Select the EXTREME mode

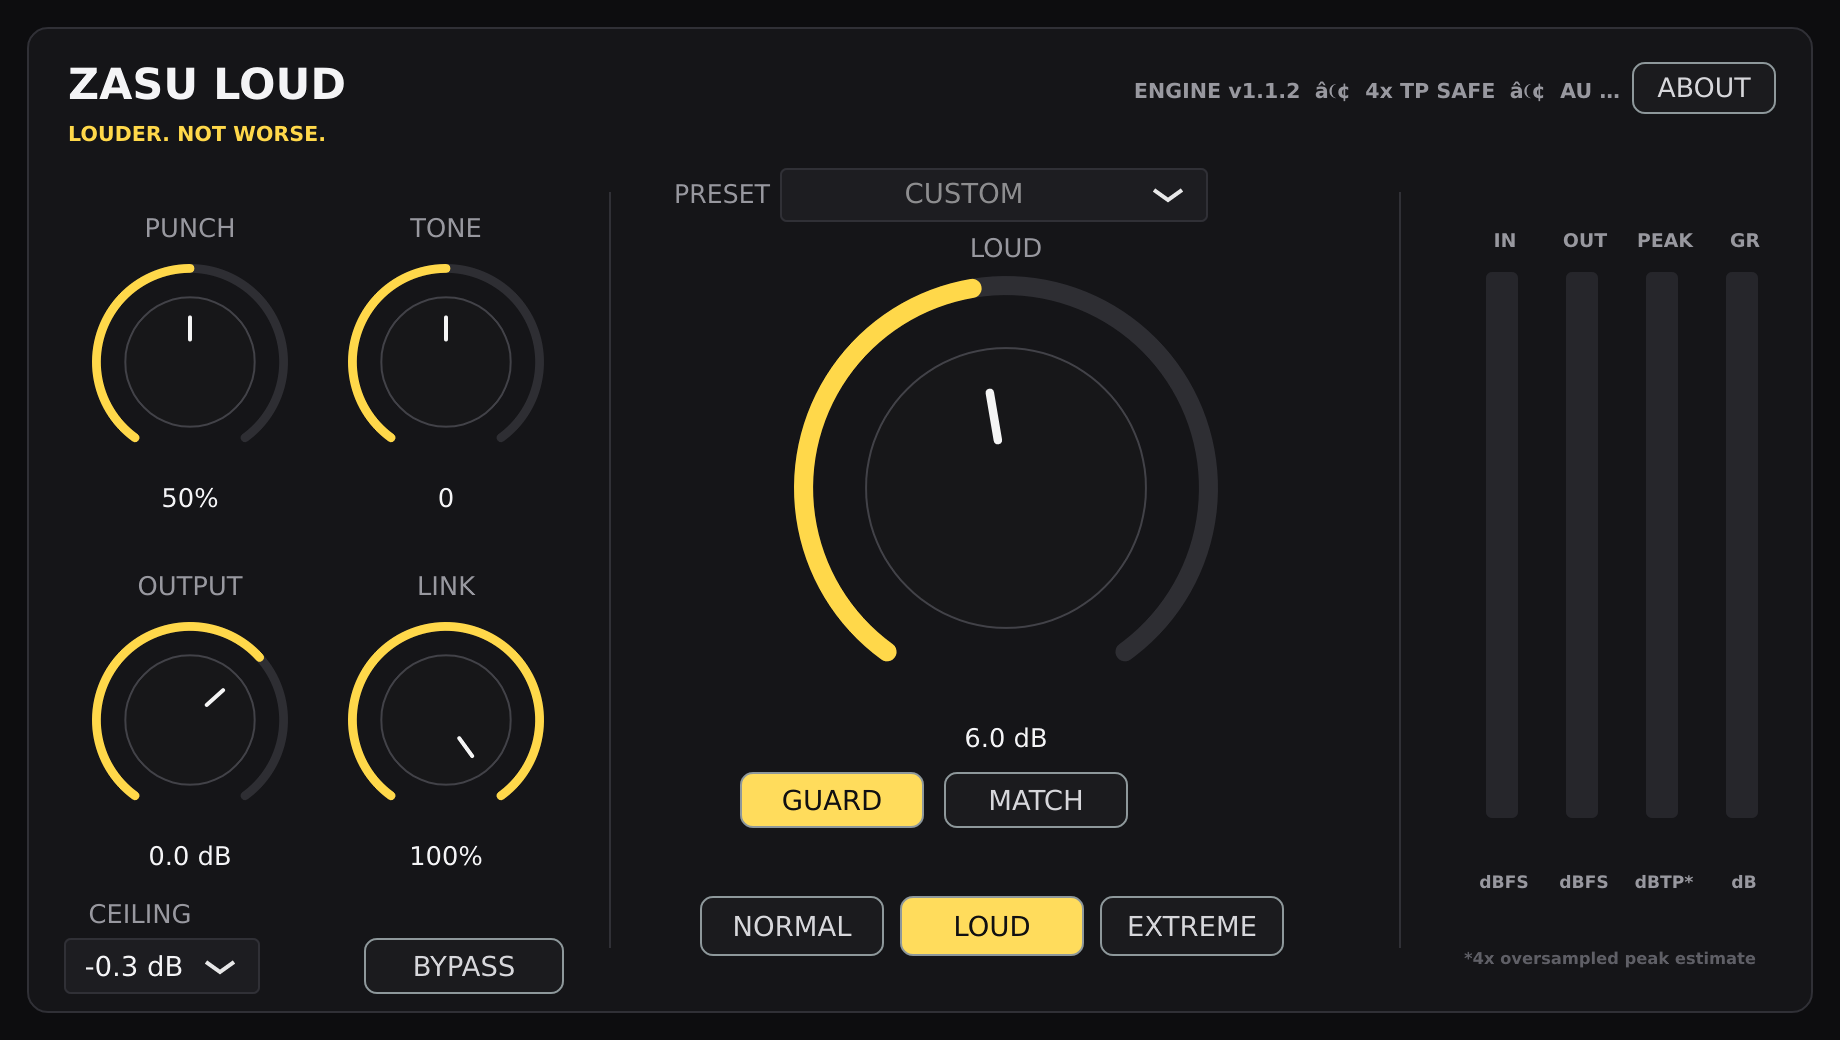(1192, 926)
